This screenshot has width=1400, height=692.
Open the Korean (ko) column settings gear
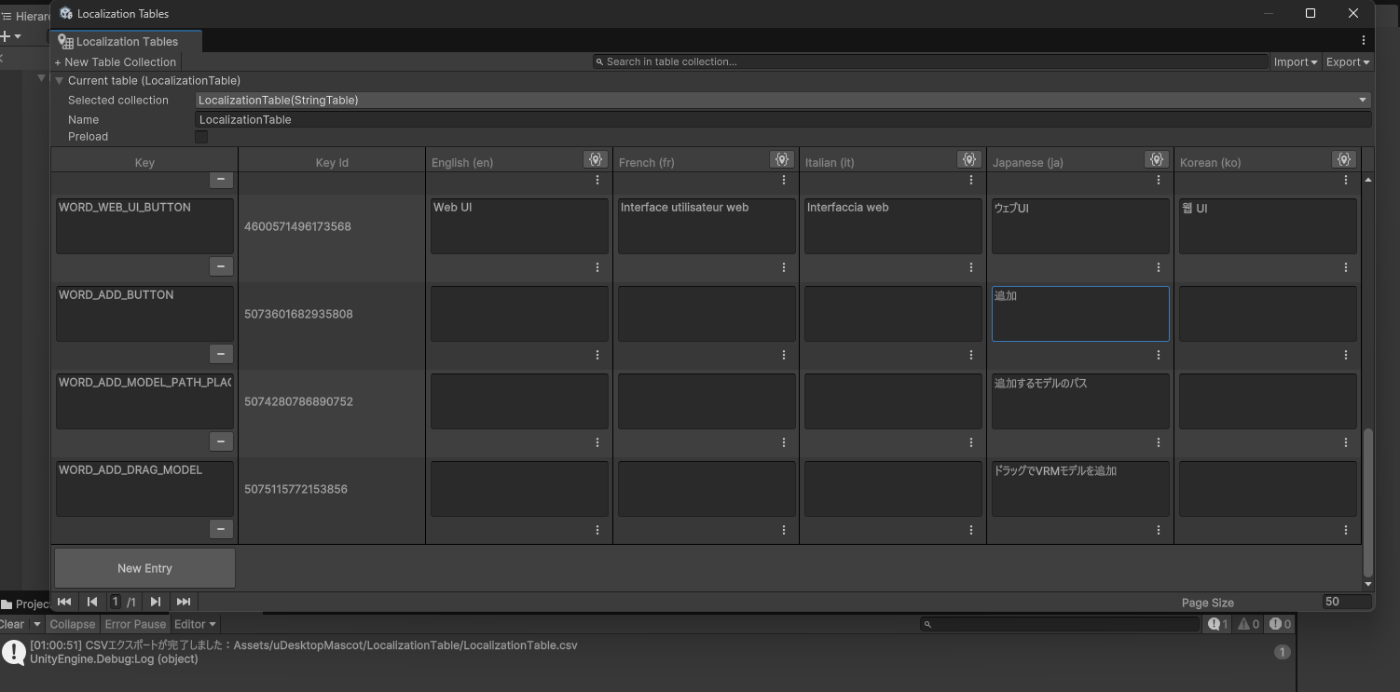(x=1343, y=159)
